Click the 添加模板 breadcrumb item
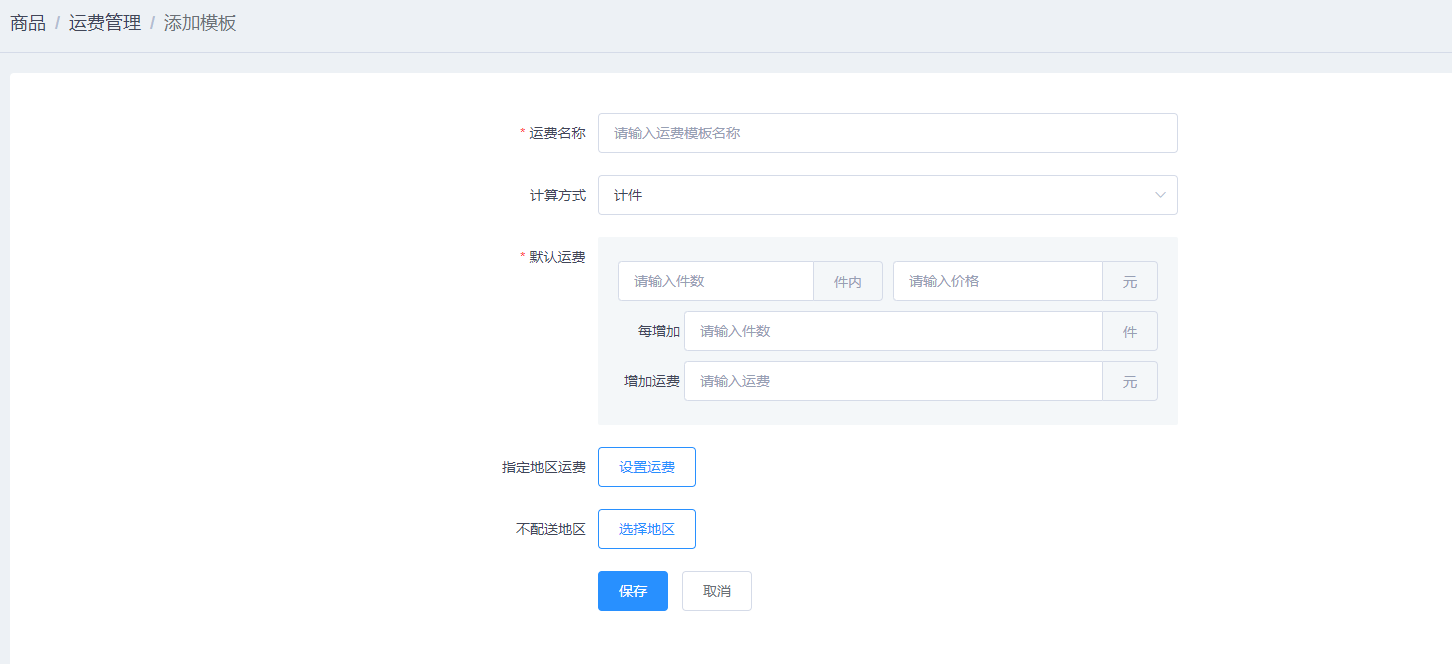 click(200, 23)
